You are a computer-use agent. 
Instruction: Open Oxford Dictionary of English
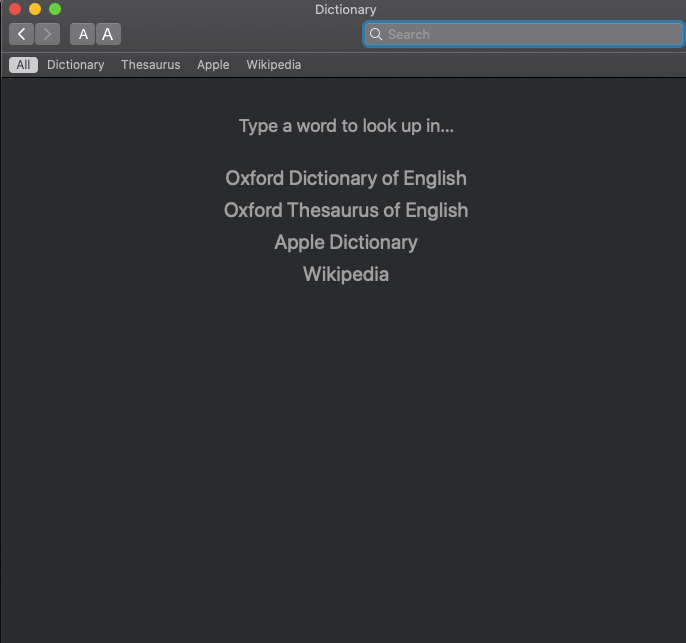pyautogui.click(x=346, y=178)
